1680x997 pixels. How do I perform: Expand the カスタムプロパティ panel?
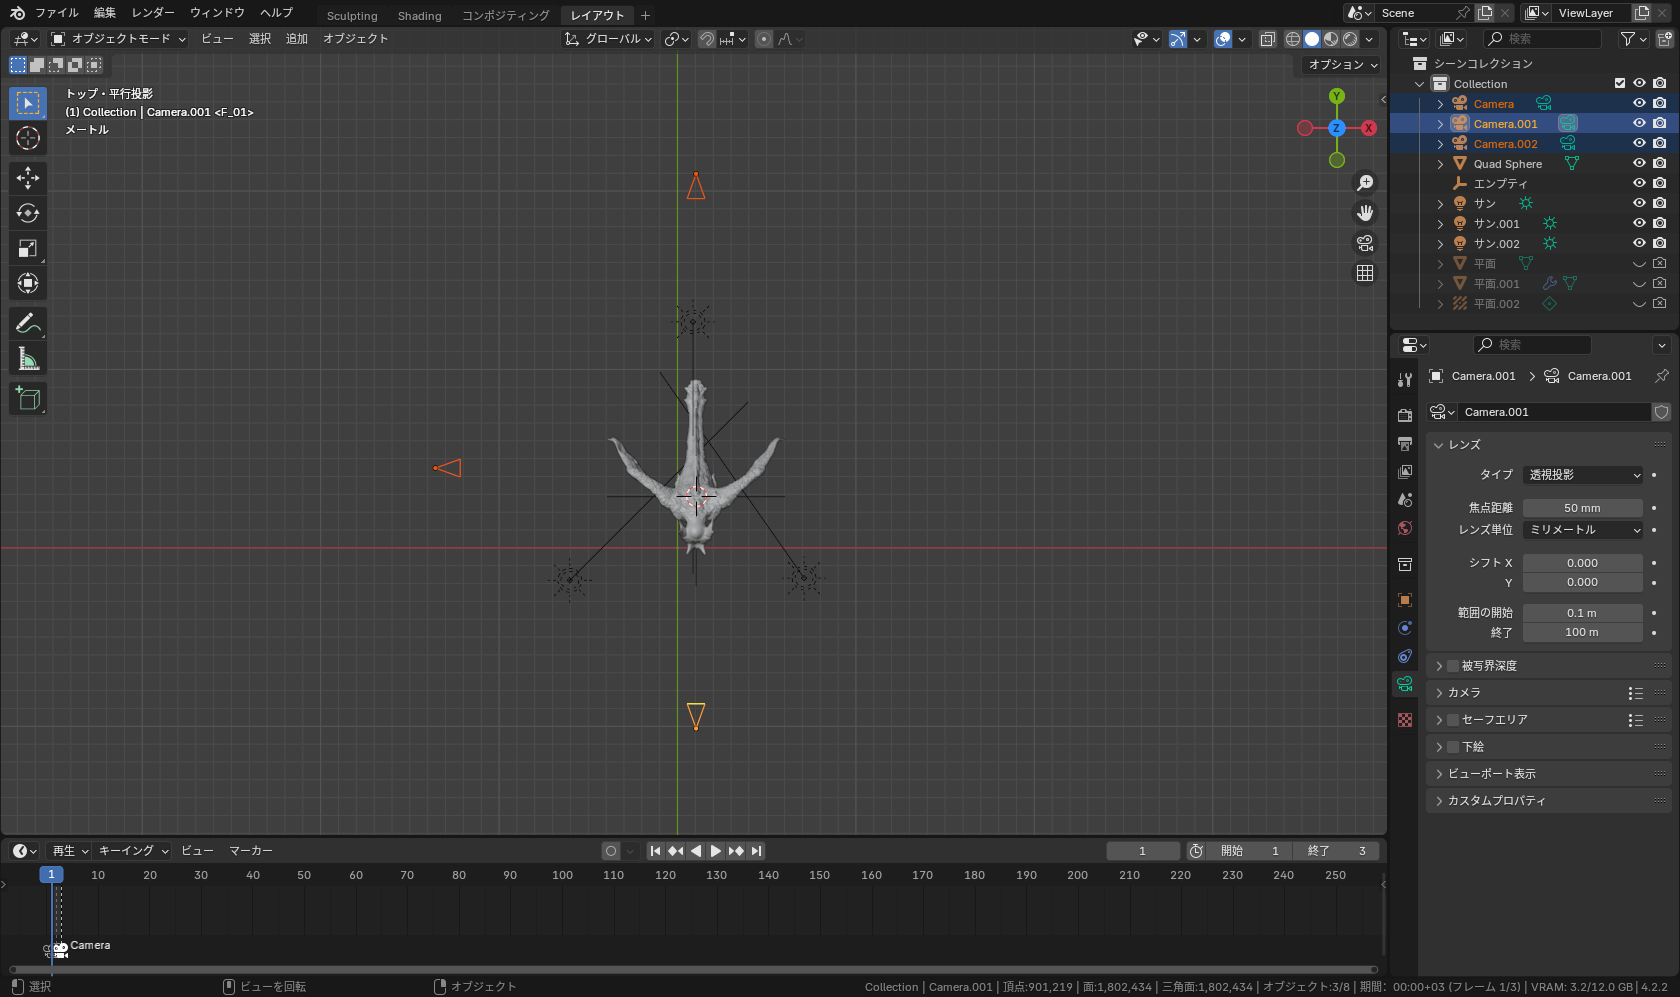coord(1438,801)
